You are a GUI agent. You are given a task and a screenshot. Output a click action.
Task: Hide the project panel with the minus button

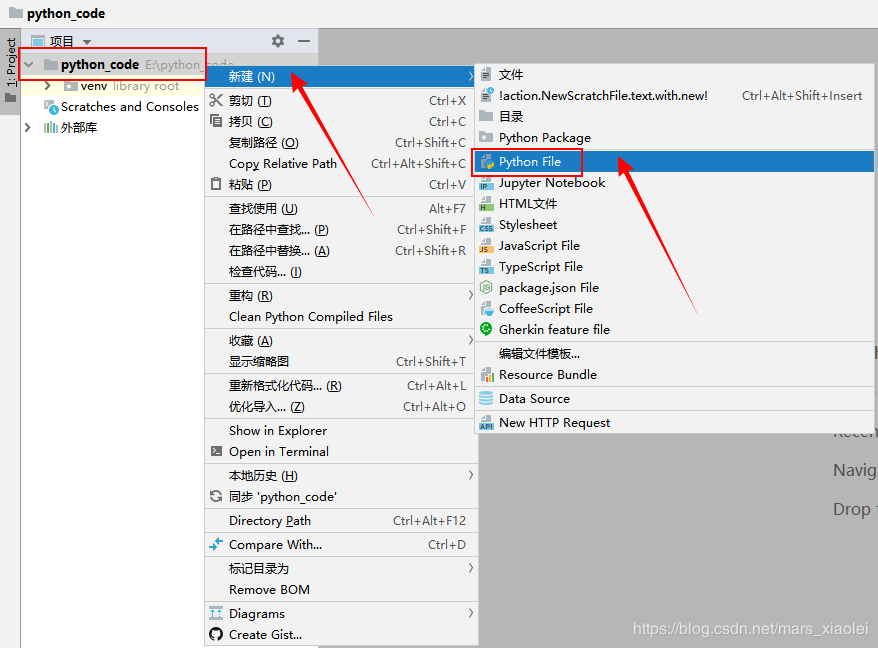pyautogui.click(x=303, y=41)
